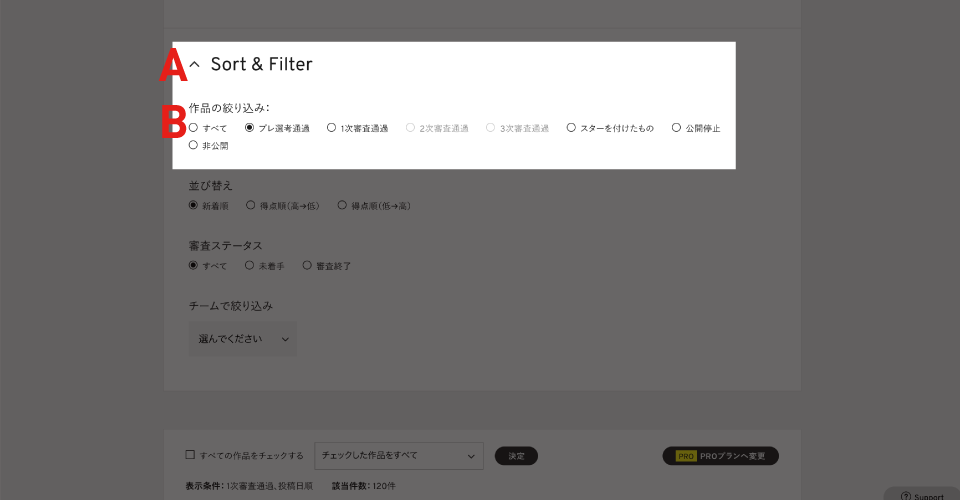This screenshot has height=500, width=960.
Task: Select the プレ選考通過 radio button
Action: 249,128
